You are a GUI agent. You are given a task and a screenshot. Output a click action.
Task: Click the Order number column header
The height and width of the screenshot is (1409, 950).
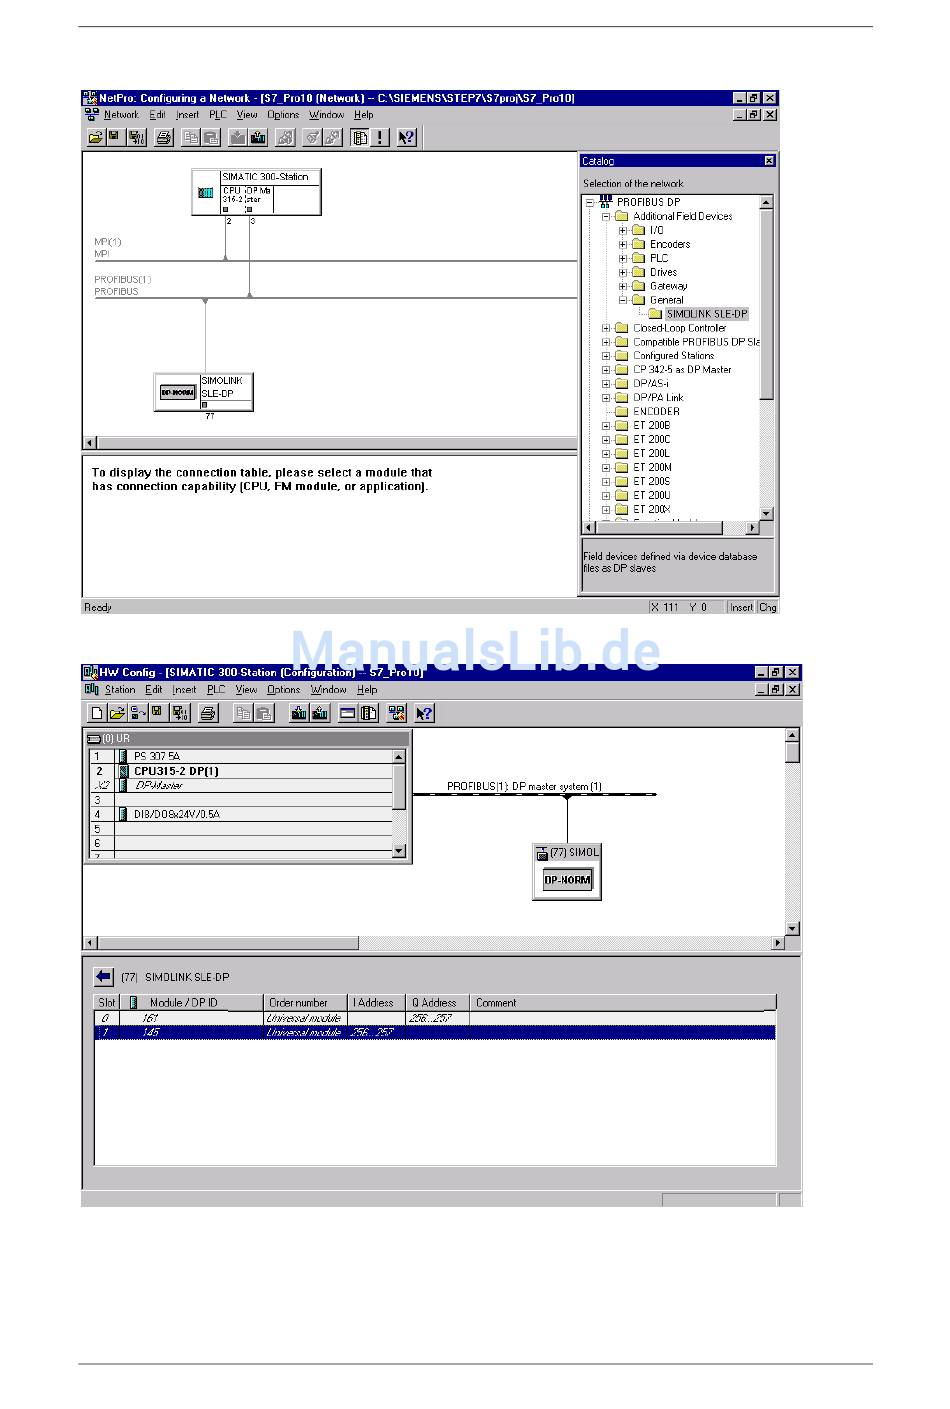coord(305,1002)
